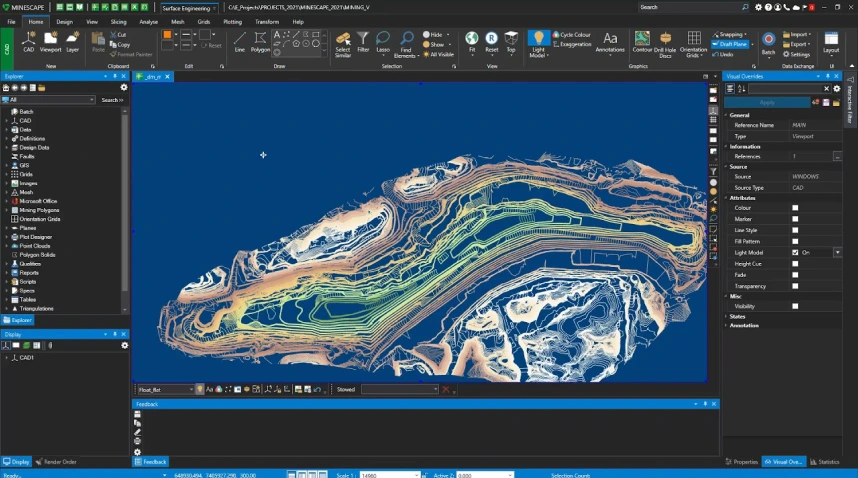The image size is (858, 478).
Task: Click the Contour graphics icon
Action: click(x=642, y=41)
